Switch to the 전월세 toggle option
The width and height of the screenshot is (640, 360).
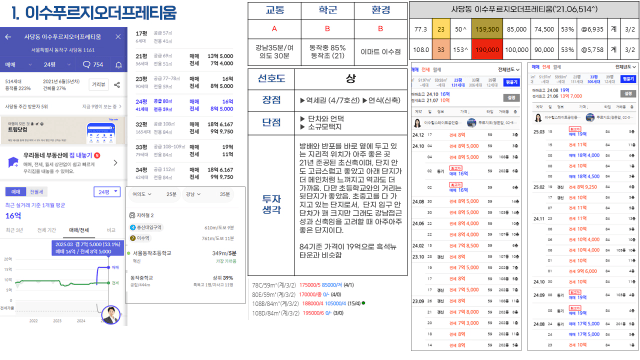pyautogui.click(x=36, y=192)
